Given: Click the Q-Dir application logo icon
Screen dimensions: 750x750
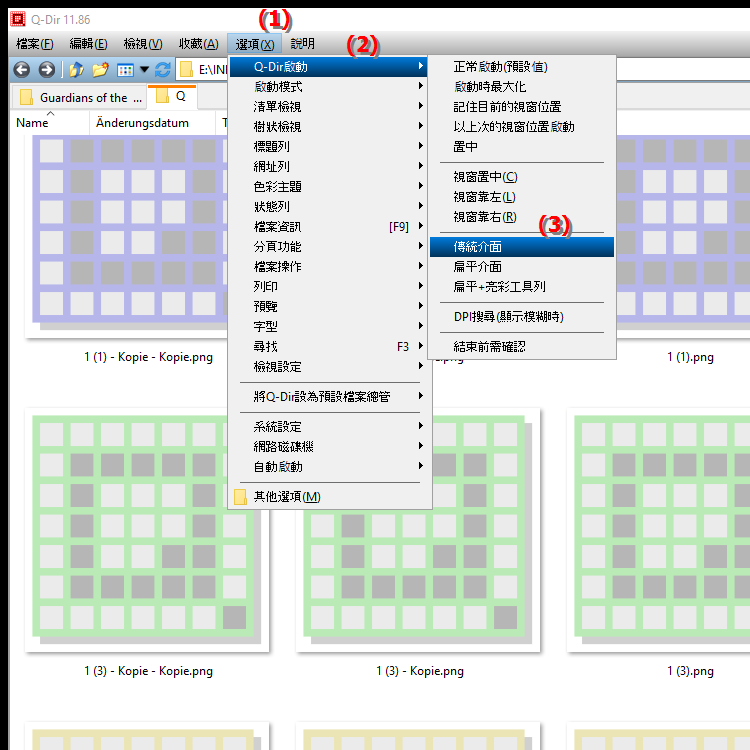Looking at the screenshot, I should tap(18, 19).
